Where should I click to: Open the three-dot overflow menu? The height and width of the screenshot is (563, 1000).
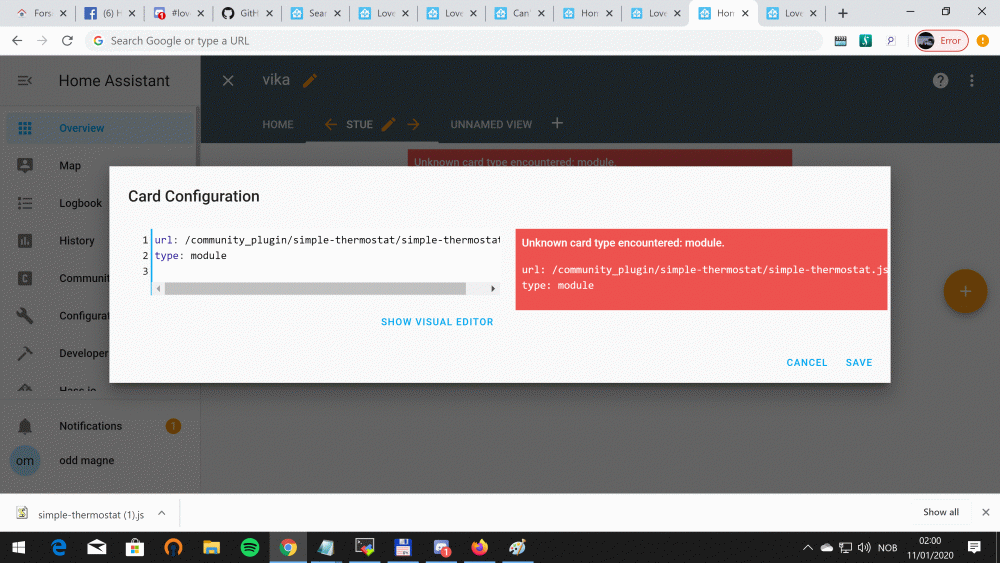point(972,81)
